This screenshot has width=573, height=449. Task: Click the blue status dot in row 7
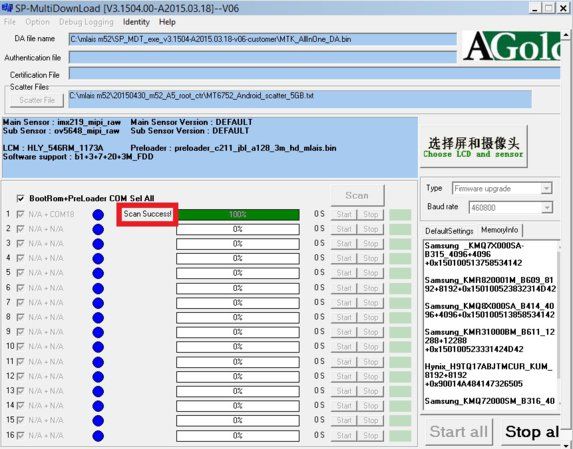click(x=98, y=303)
